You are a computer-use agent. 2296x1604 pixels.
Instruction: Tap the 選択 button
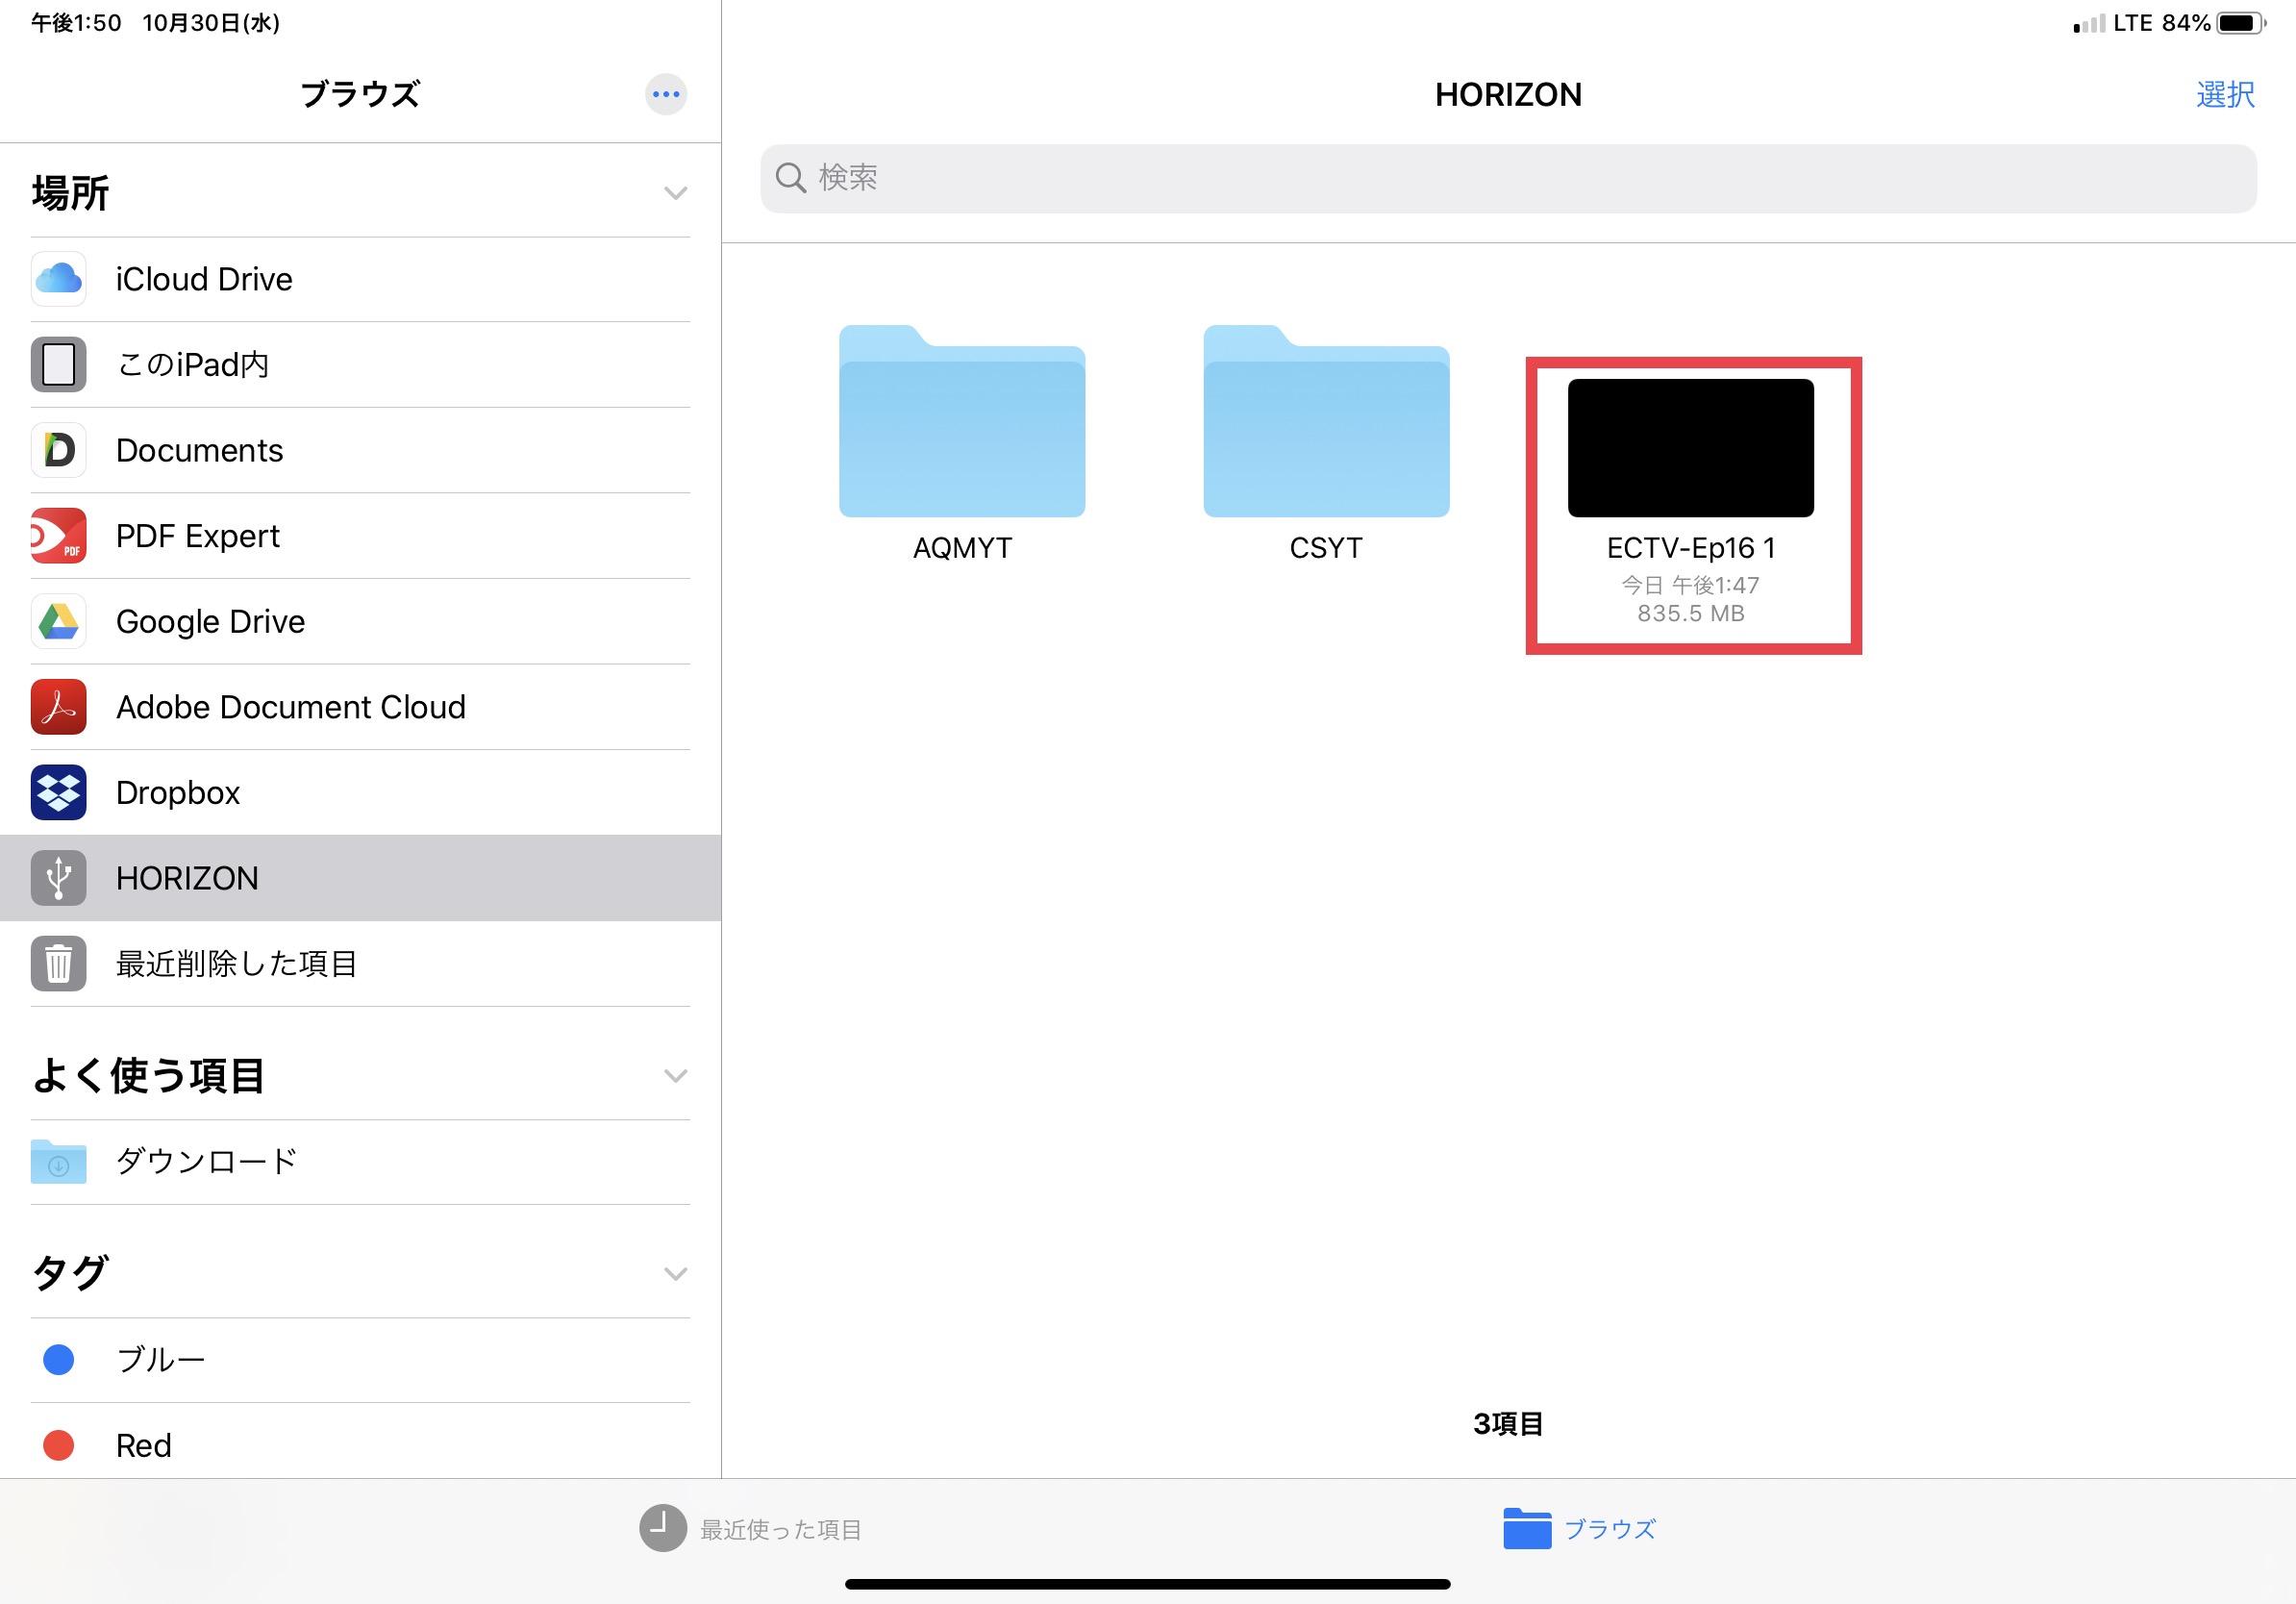pos(2224,94)
